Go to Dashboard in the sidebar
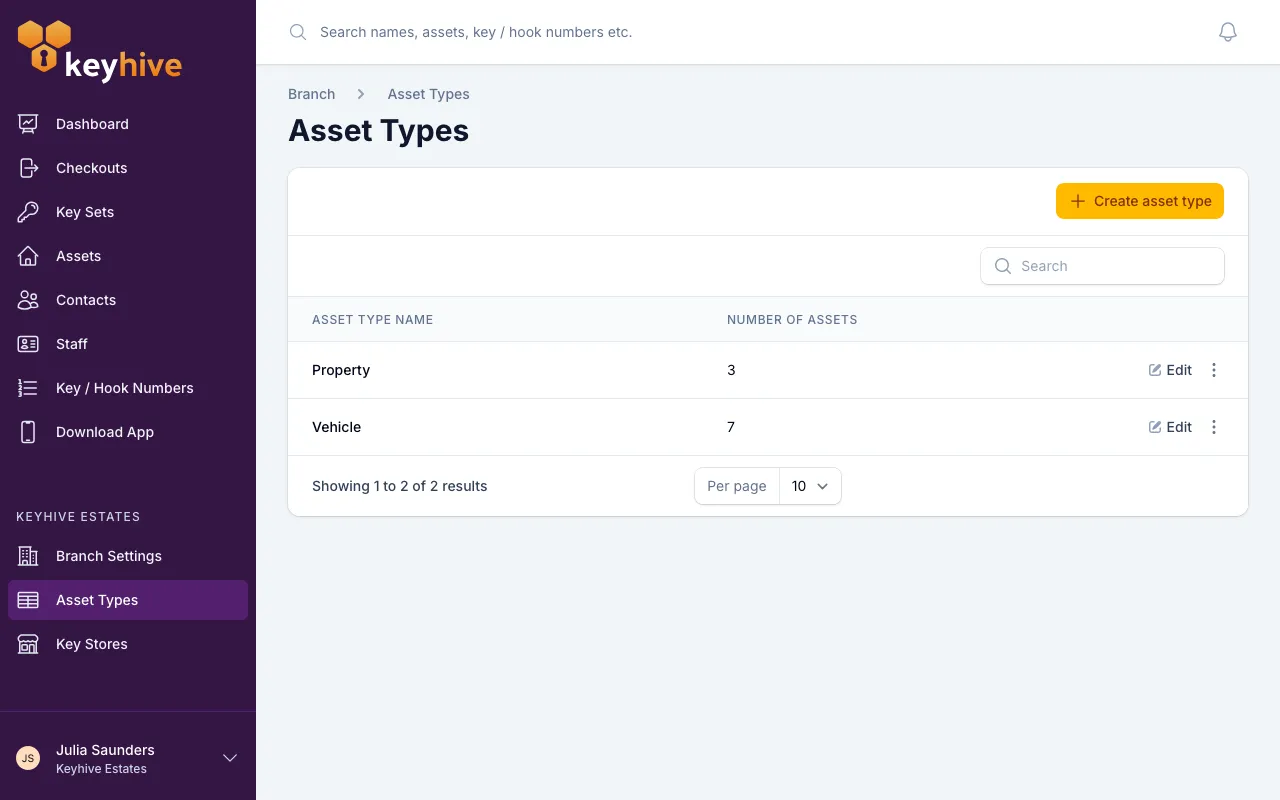Screen dimensions: 1280x800 [128, 124]
